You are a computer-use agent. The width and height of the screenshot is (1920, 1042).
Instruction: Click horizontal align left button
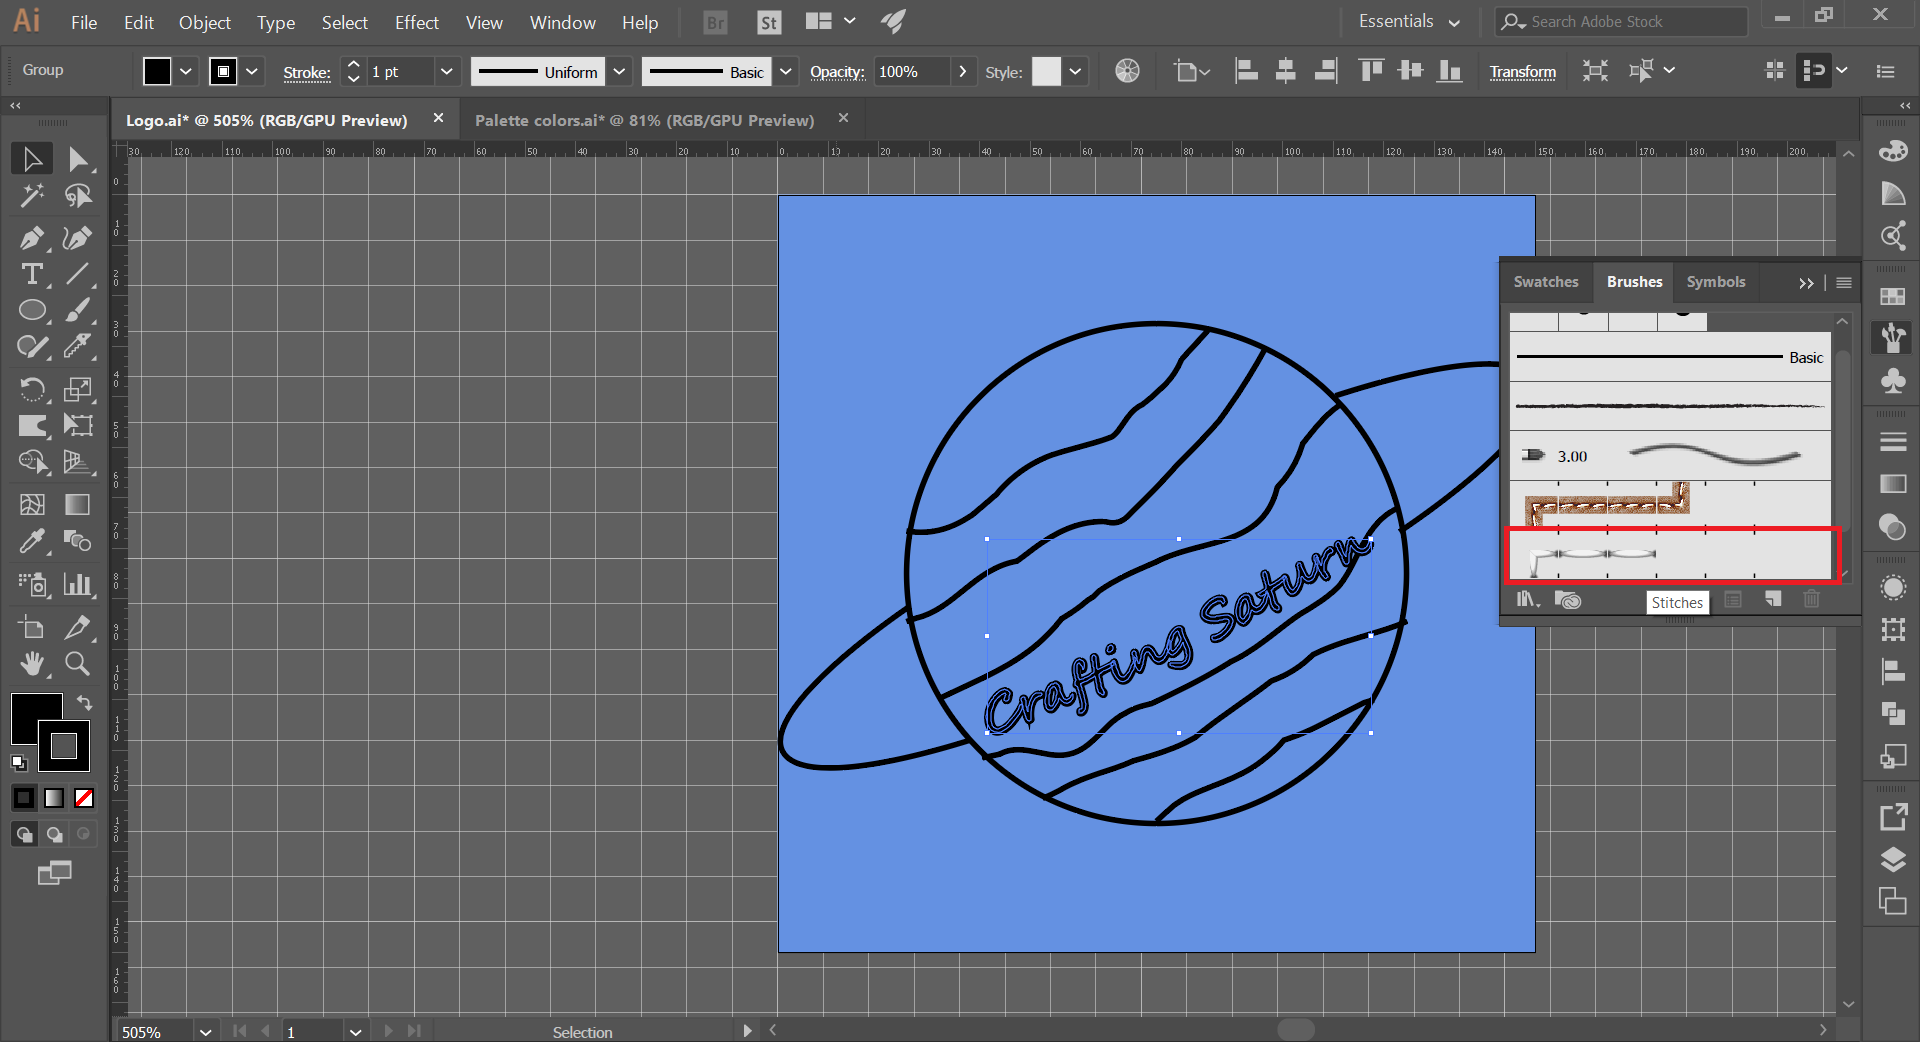tap(1246, 70)
